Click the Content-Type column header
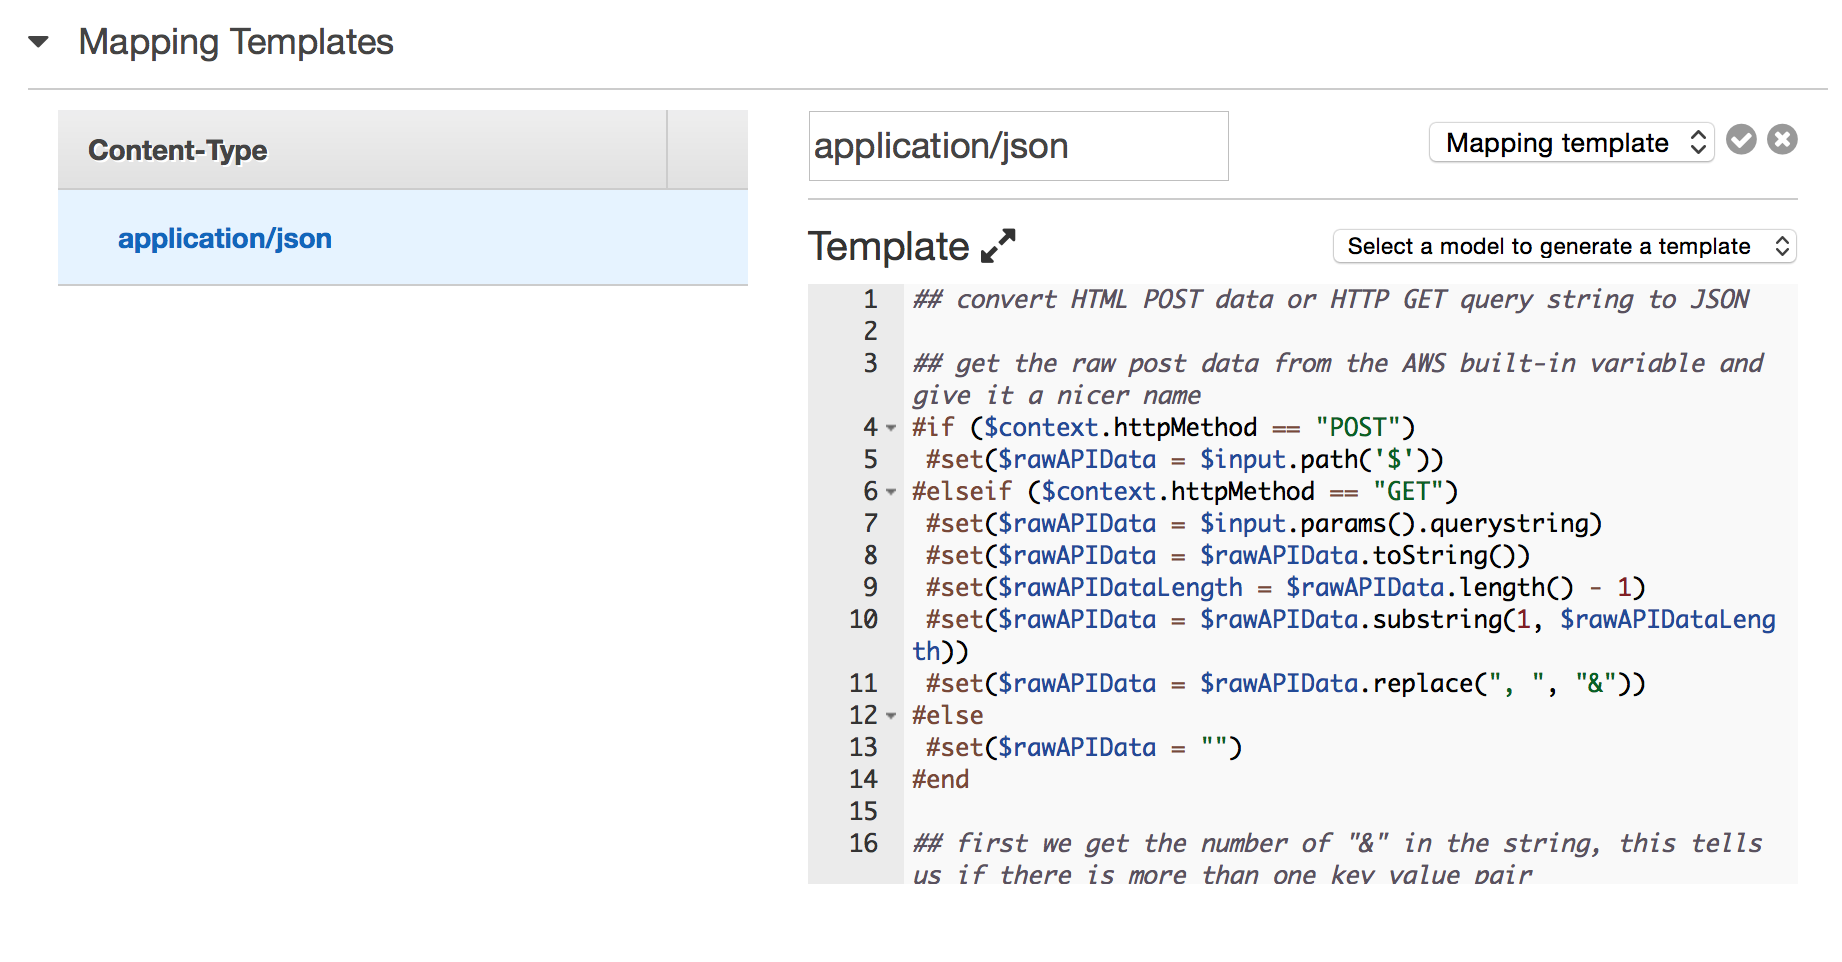The image size is (1842, 962). pos(177,149)
